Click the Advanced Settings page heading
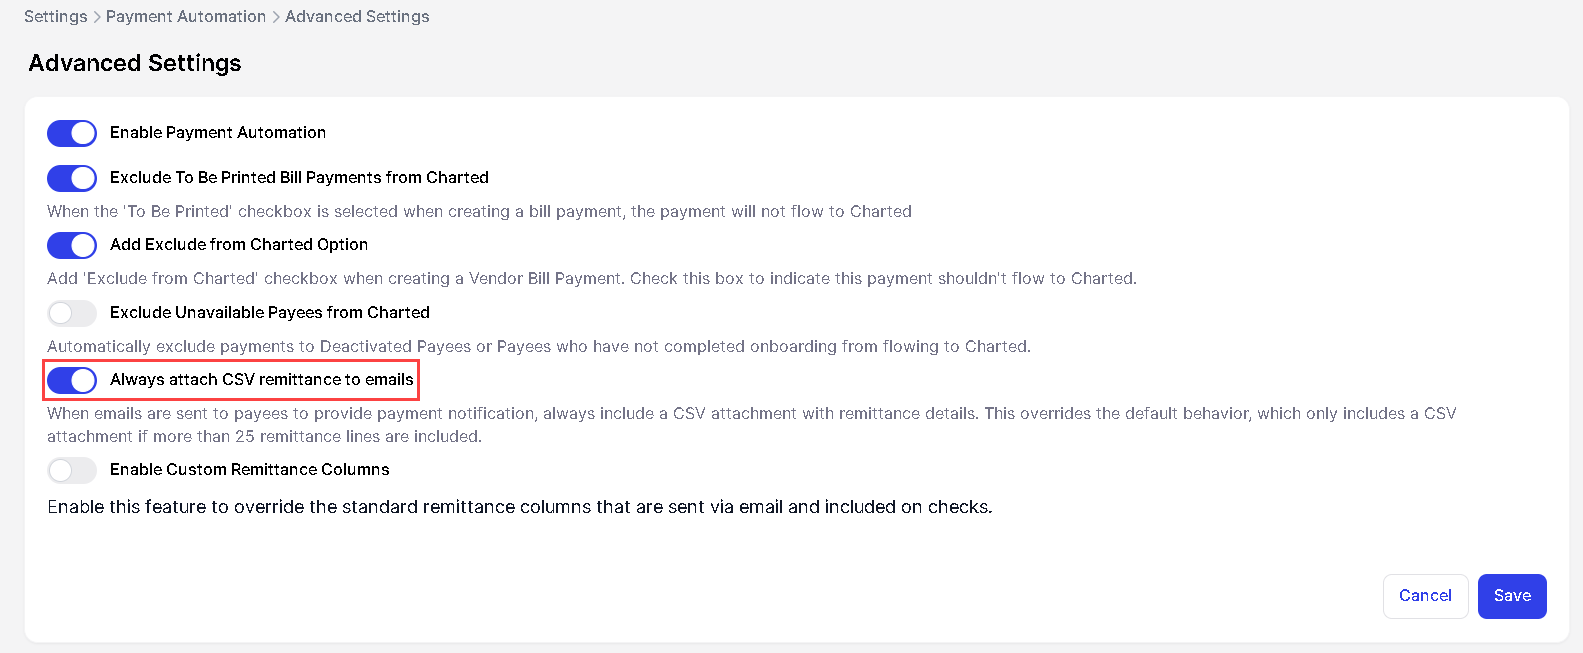 [x=135, y=63]
